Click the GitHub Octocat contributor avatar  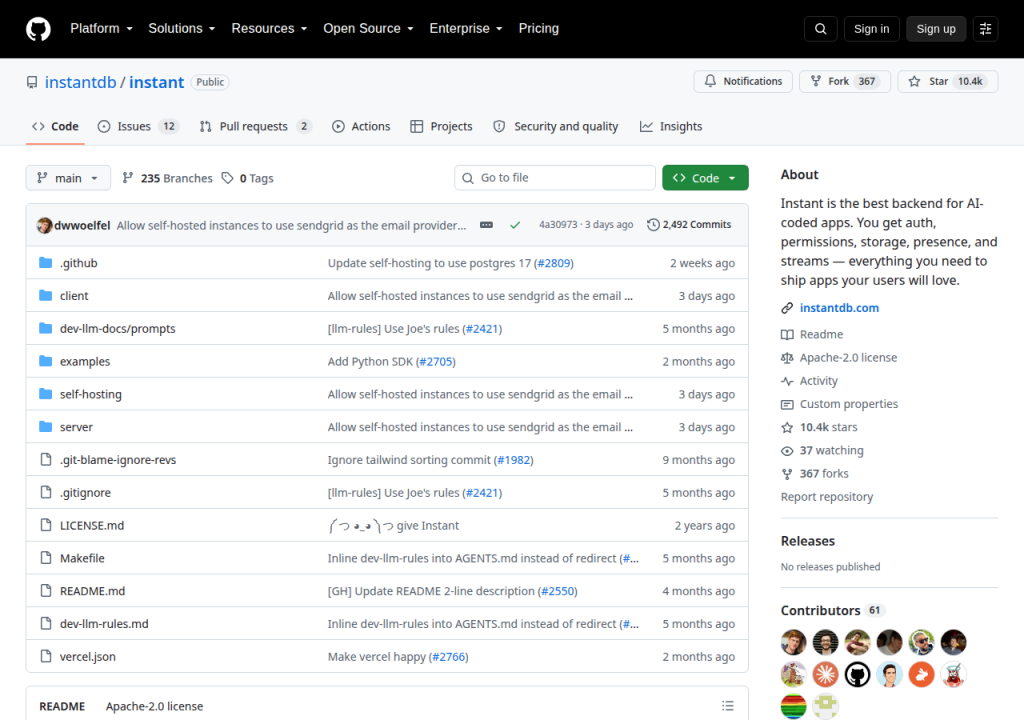tap(857, 674)
